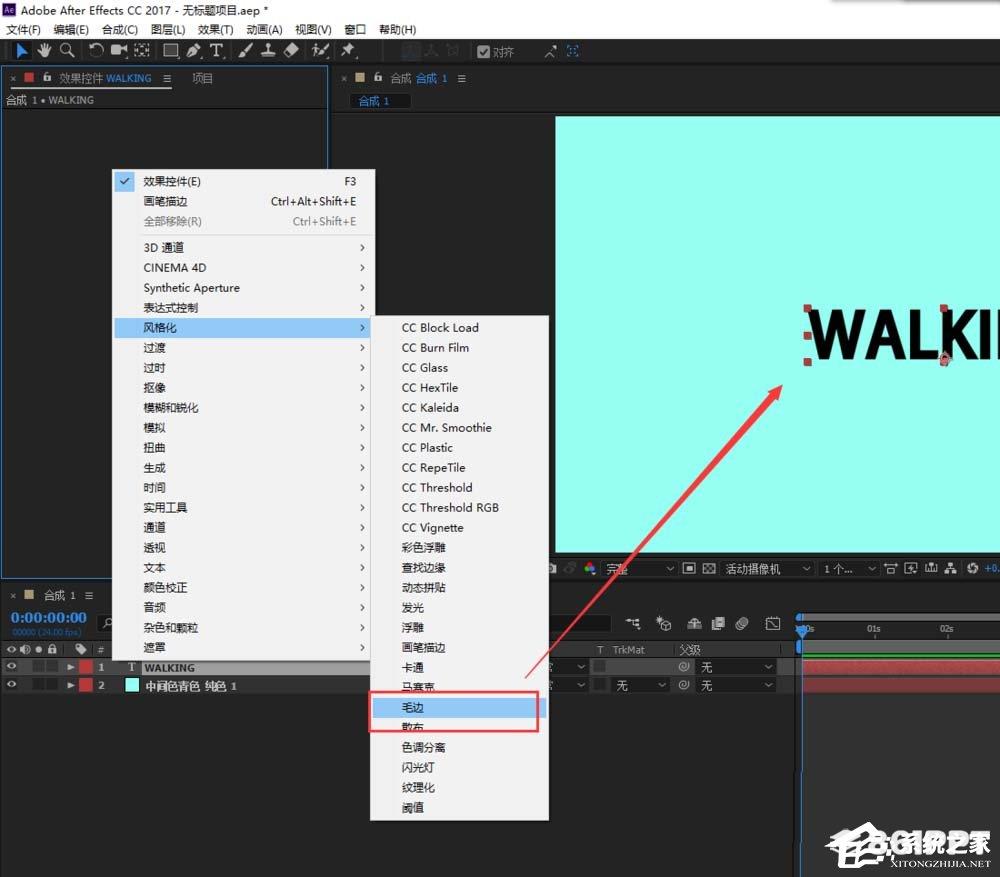
Task: Open the composition flowchart icon
Action: tap(950, 568)
